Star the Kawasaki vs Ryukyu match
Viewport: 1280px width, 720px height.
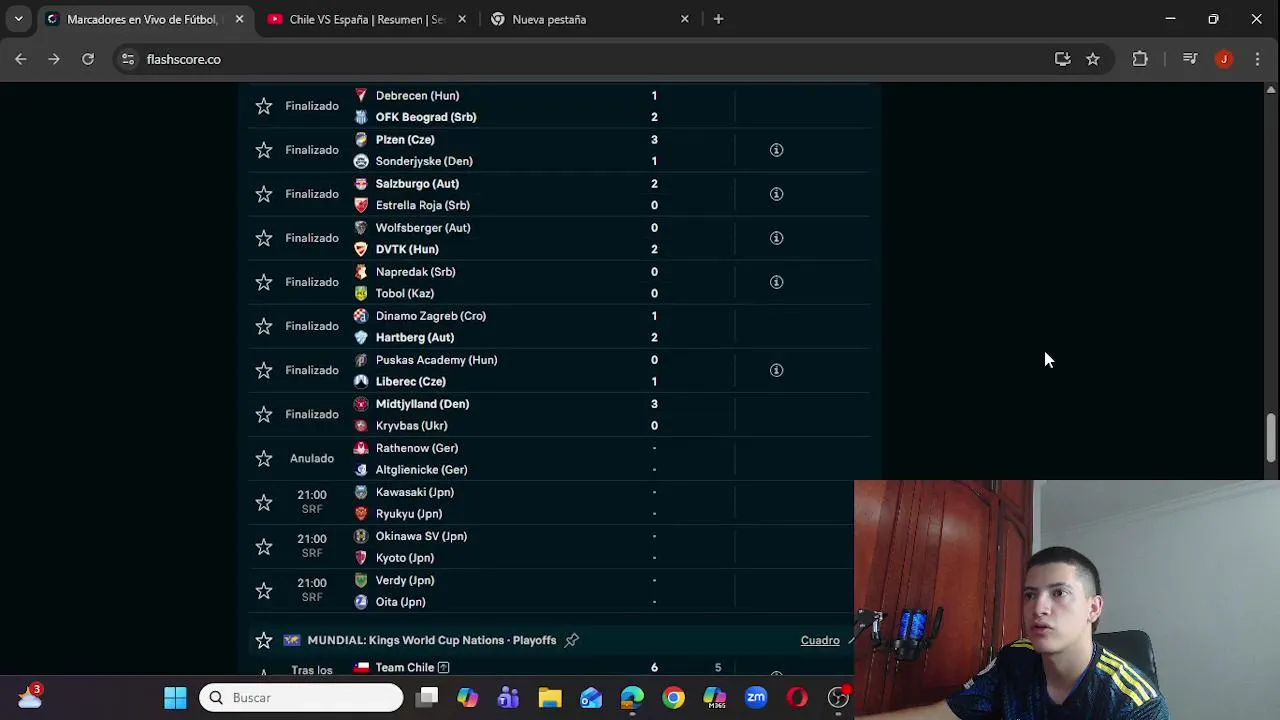pos(264,502)
